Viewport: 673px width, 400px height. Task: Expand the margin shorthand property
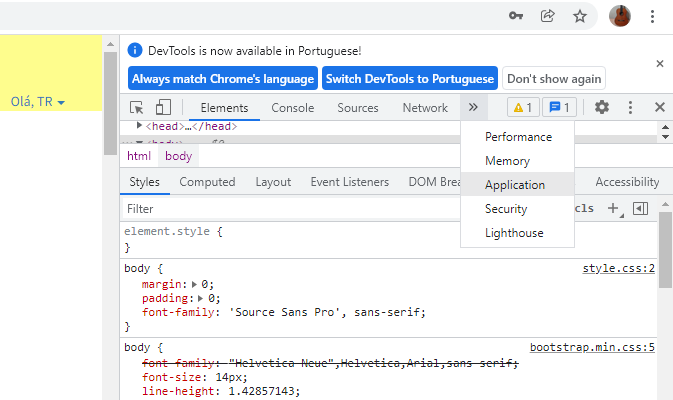coord(194,284)
